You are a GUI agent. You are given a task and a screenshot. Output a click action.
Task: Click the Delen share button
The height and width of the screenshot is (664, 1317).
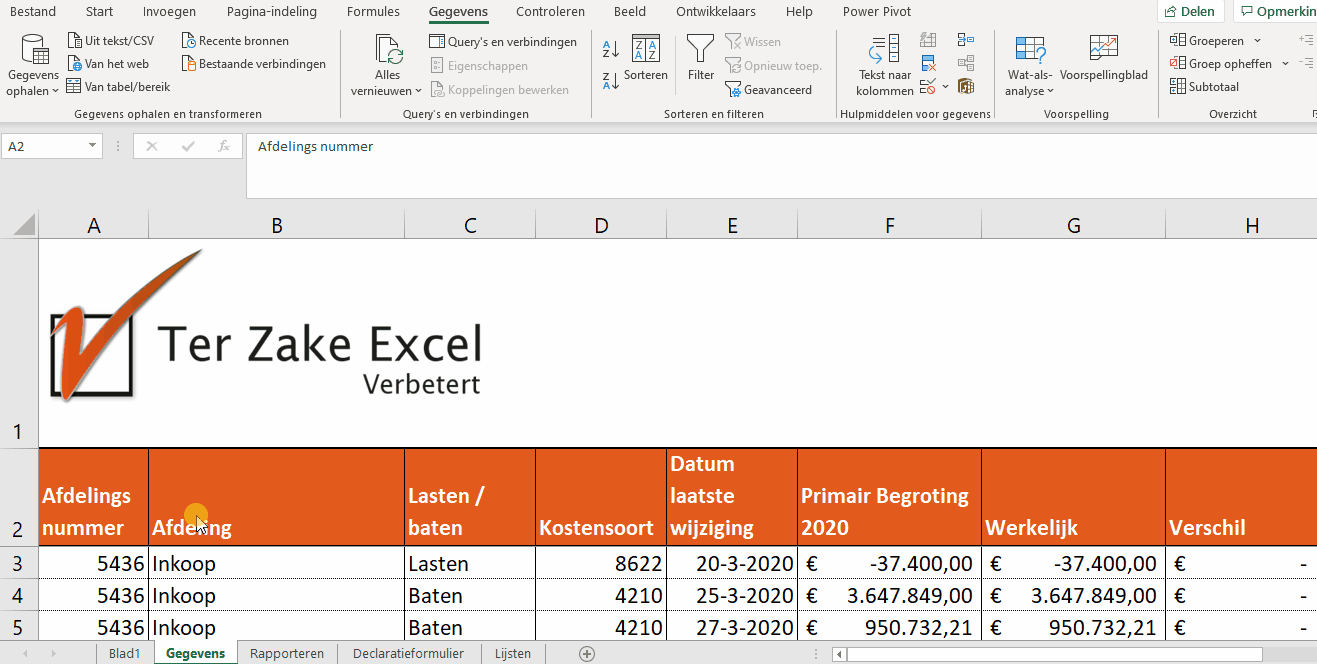(1191, 12)
